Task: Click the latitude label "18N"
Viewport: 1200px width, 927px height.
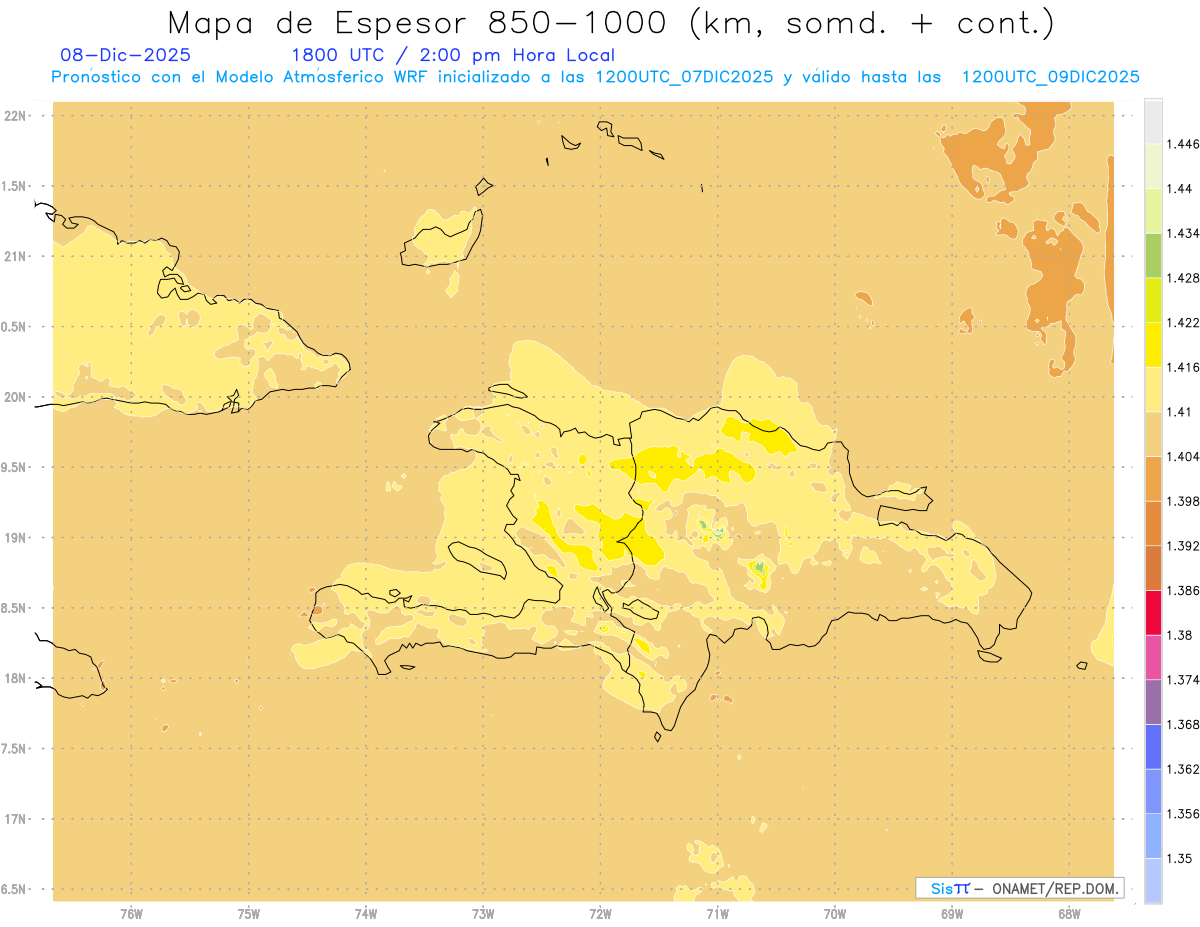Action: 15,678
